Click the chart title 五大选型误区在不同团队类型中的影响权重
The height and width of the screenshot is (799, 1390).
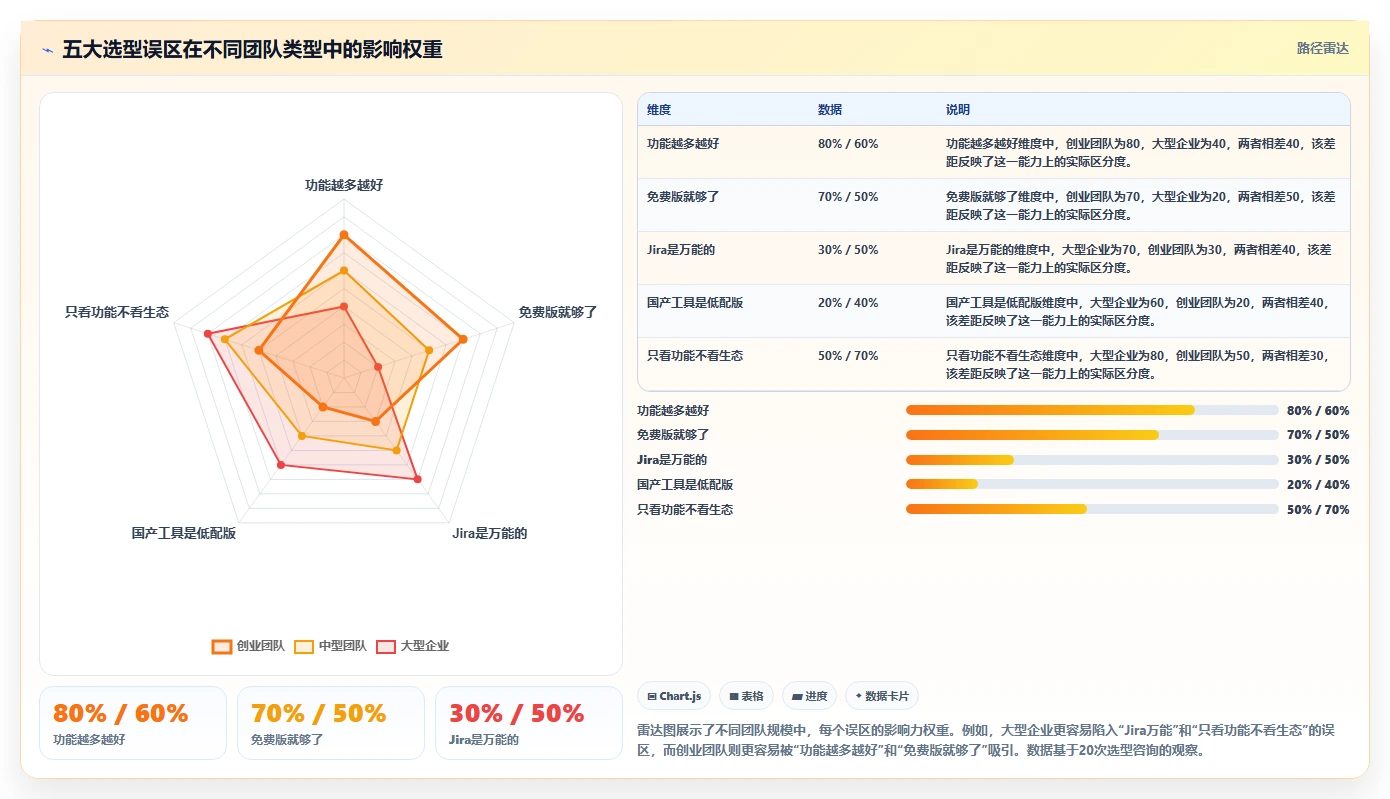click(252, 49)
